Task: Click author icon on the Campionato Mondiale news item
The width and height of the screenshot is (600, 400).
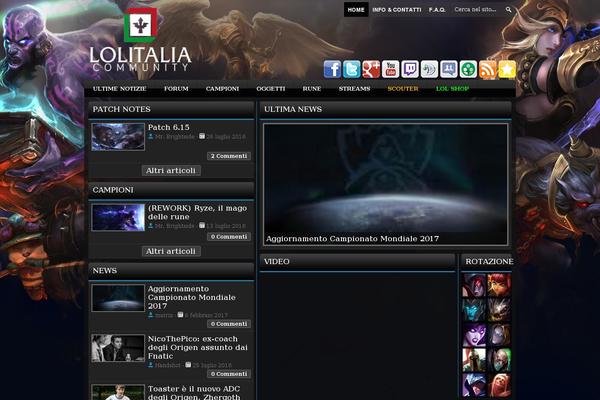Action: (151, 315)
